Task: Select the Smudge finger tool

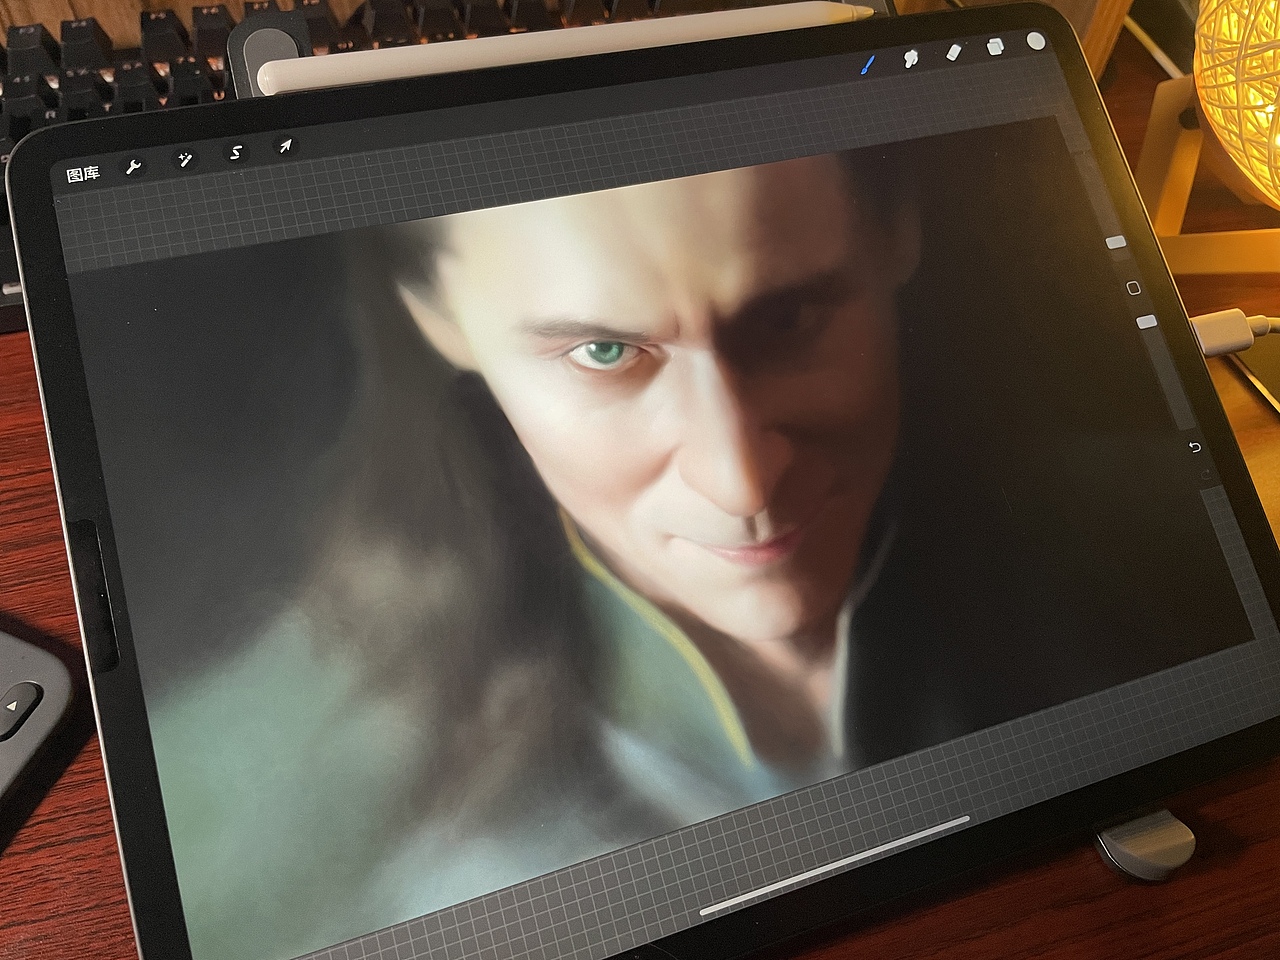Action: 912,58
